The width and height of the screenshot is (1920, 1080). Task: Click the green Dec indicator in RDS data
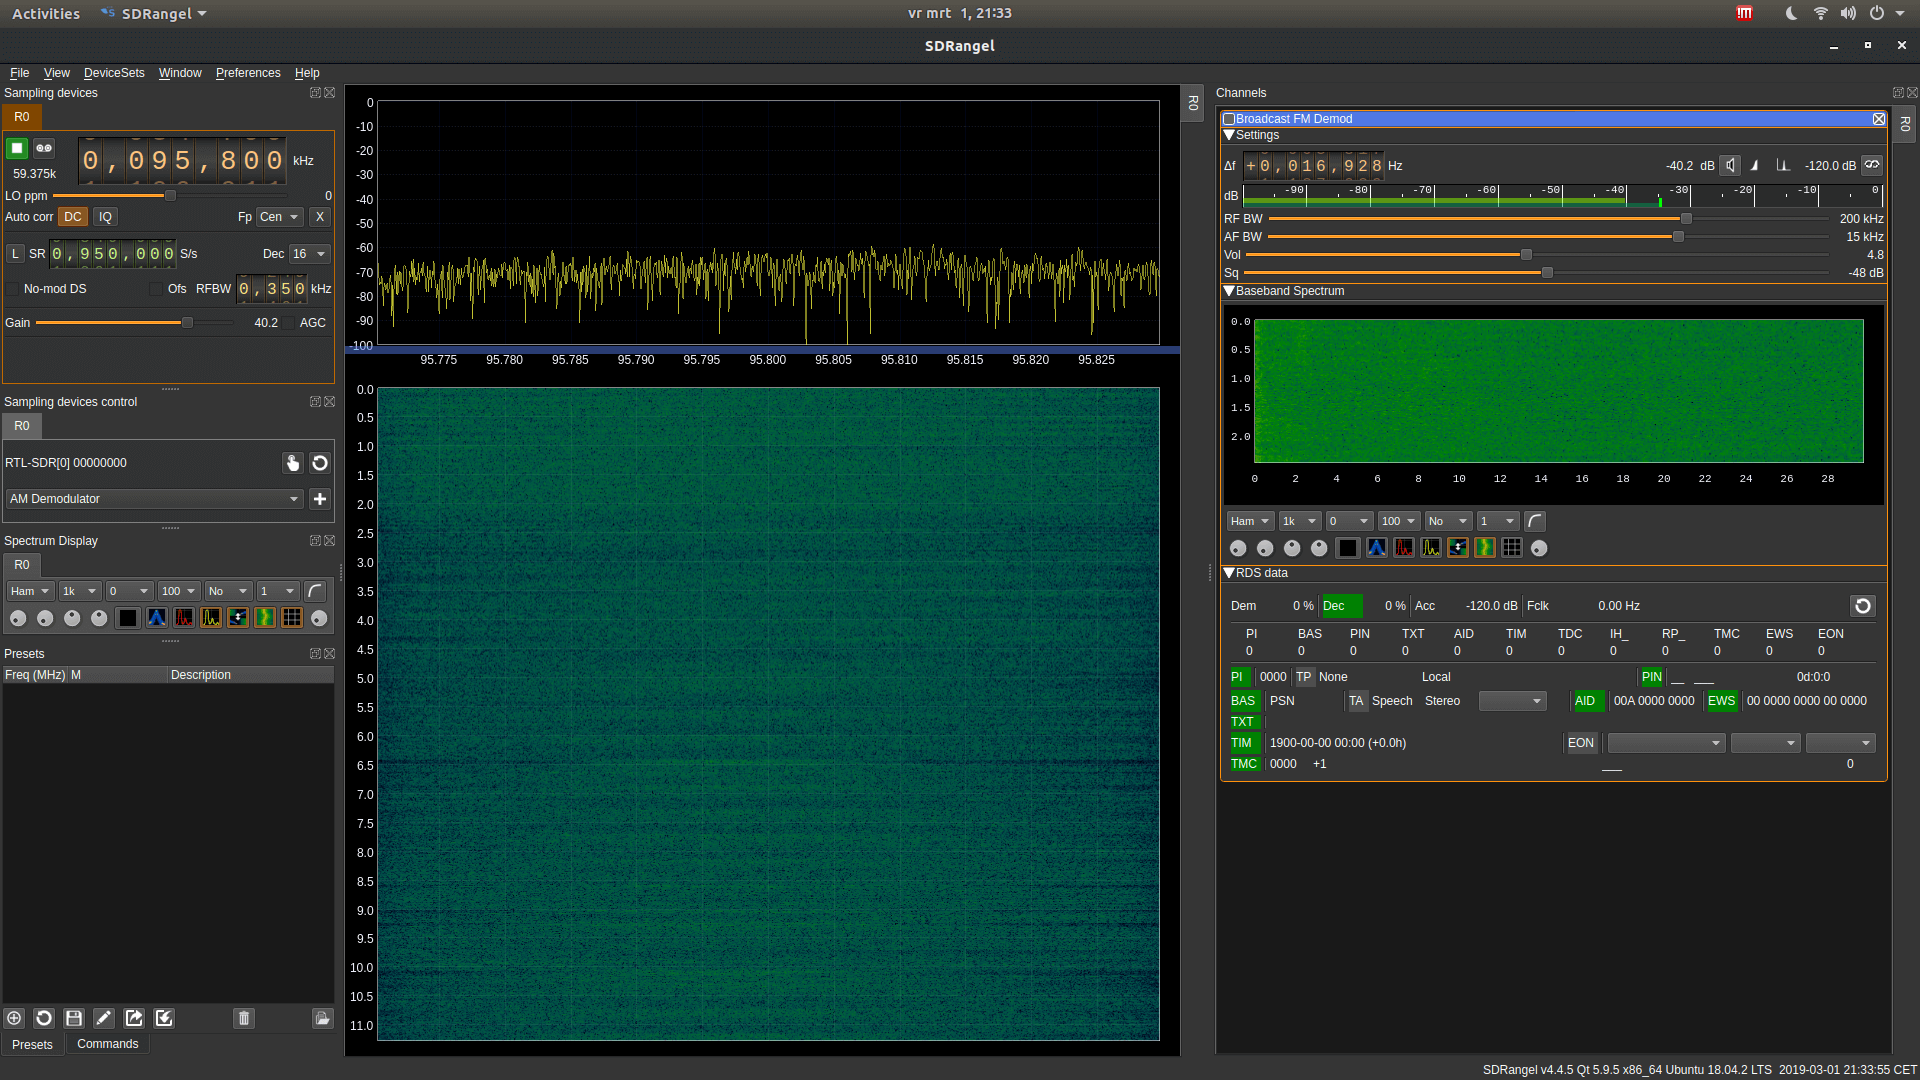(x=1341, y=606)
